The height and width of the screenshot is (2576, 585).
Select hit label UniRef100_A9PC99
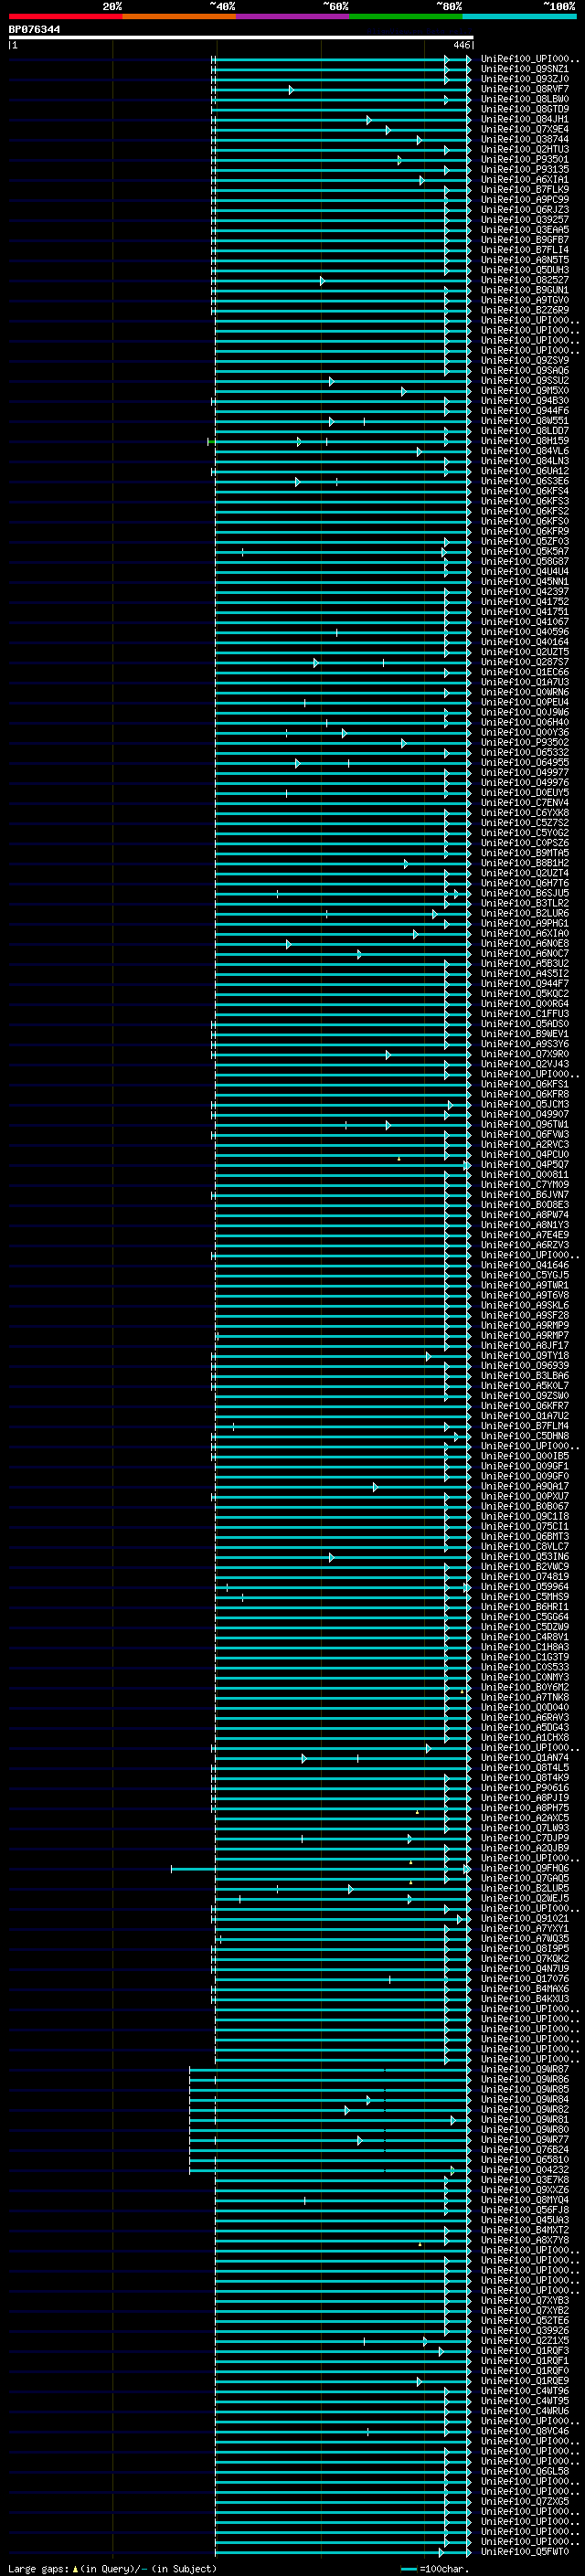(x=524, y=199)
